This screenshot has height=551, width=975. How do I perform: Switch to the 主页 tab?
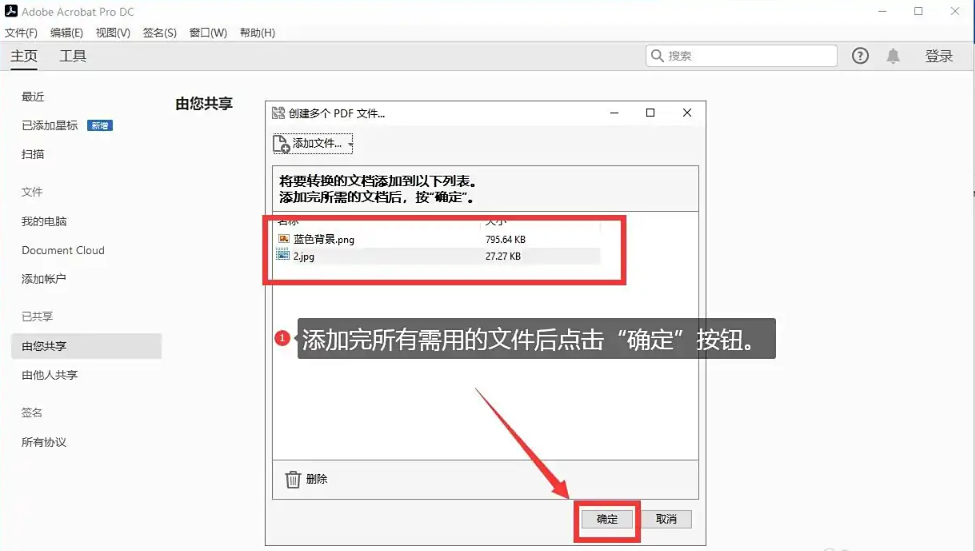[x=24, y=56]
